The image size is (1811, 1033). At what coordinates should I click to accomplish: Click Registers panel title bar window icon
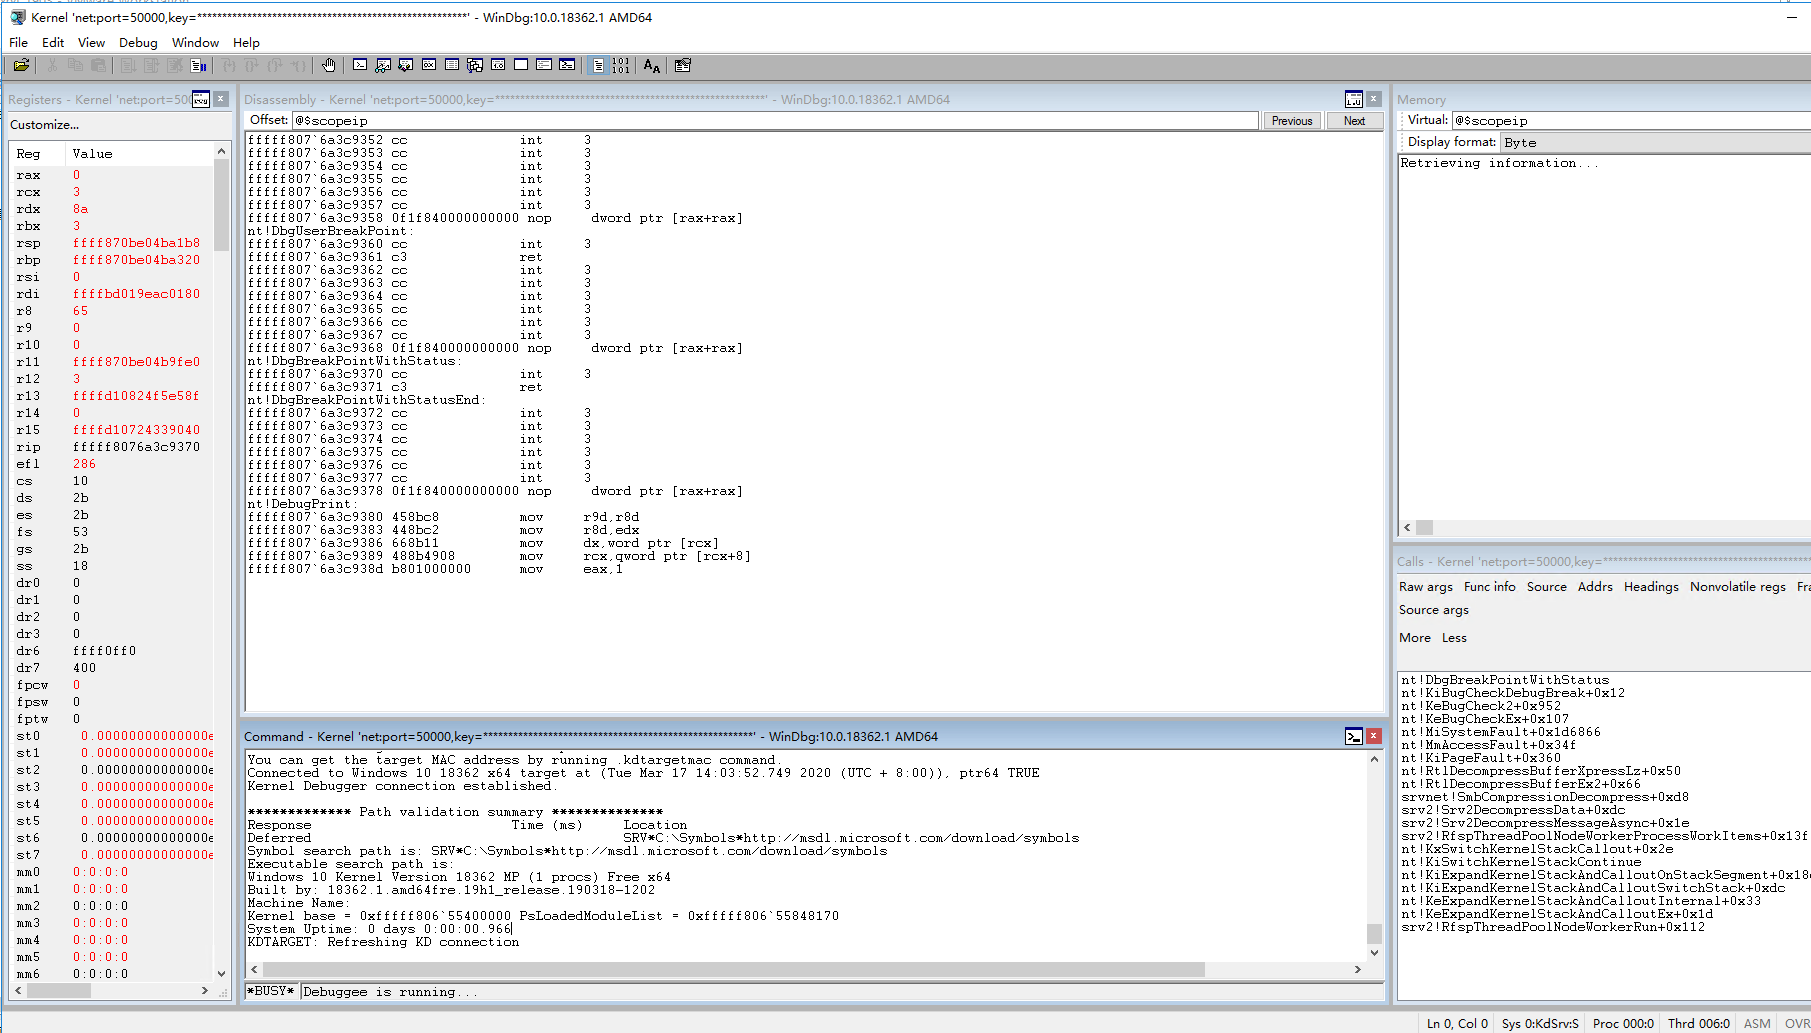point(201,99)
